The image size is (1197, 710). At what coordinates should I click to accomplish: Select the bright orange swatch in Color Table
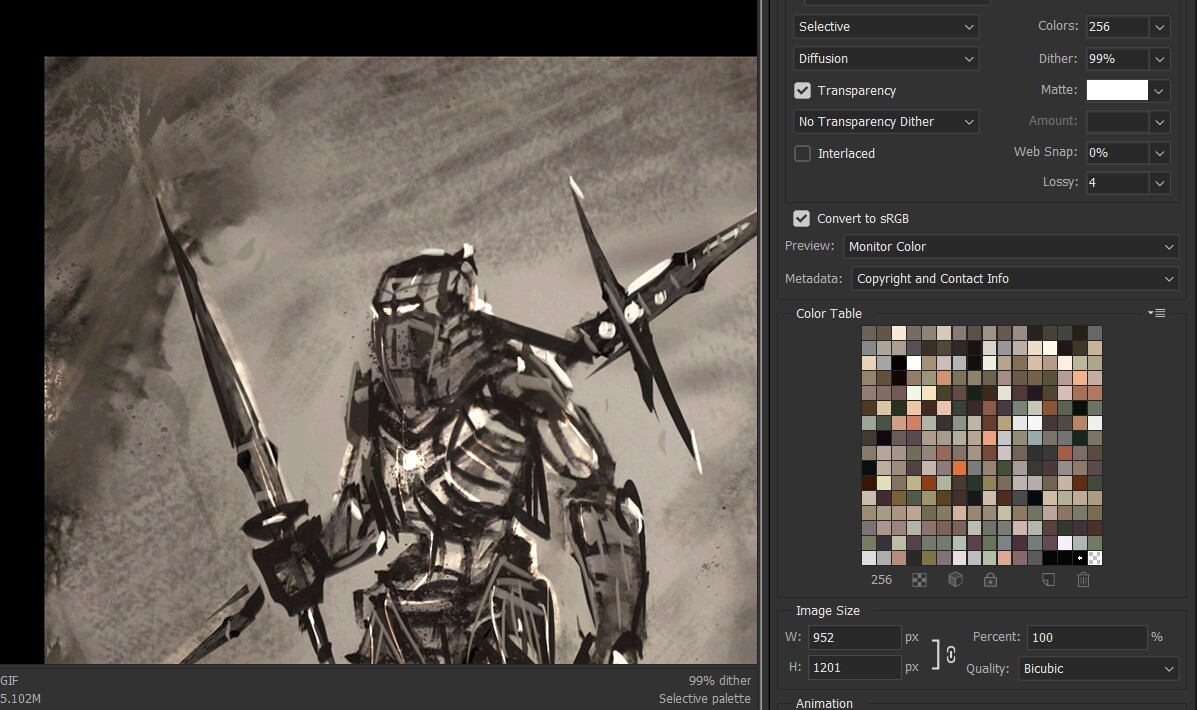coord(959,468)
